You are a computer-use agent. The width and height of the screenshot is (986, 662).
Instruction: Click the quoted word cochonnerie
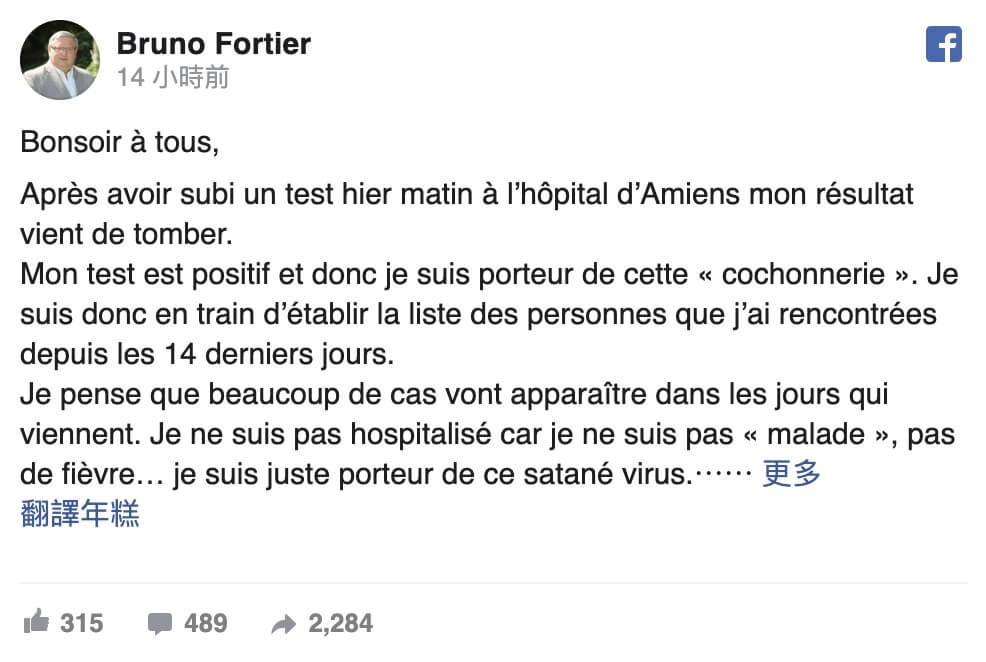click(x=803, y=274)
